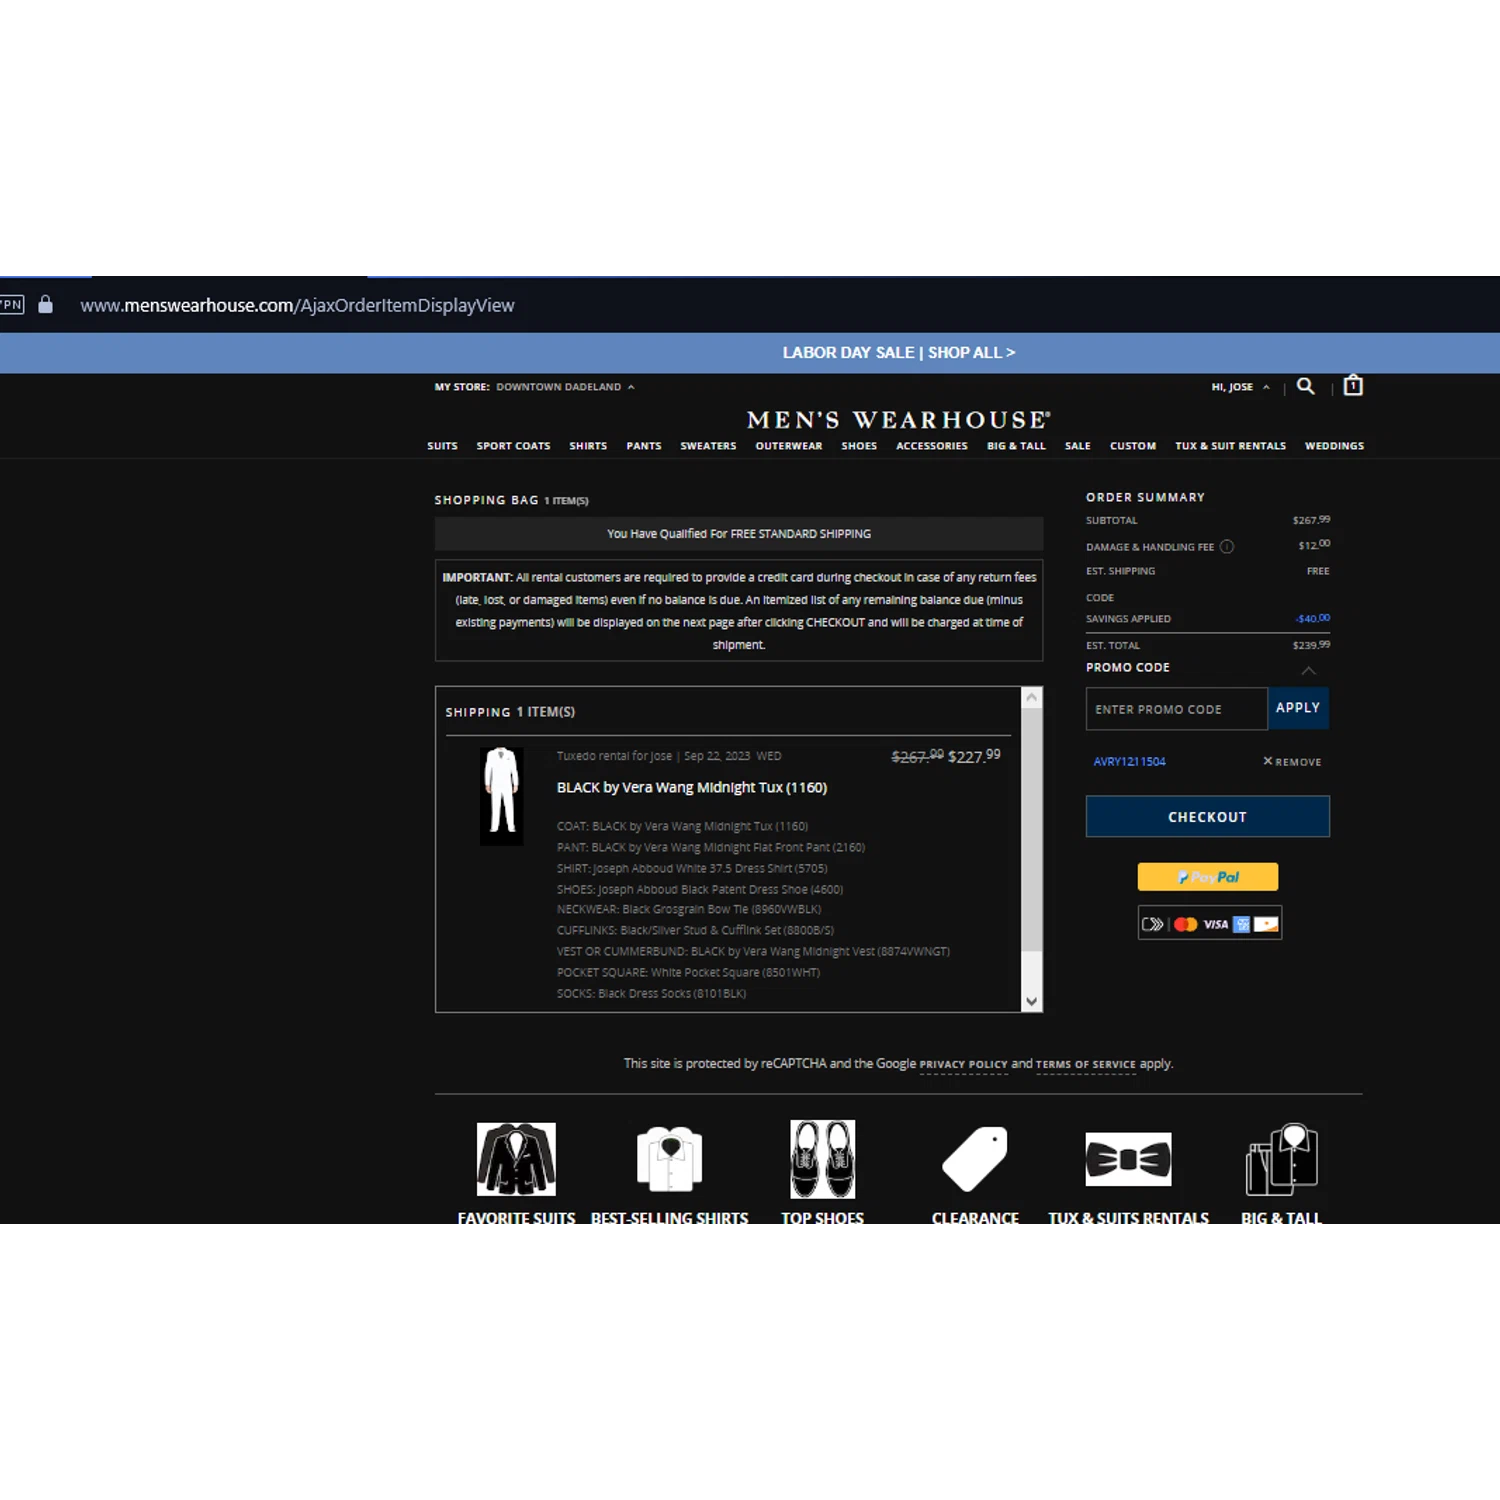Click the browser address bar URL
This screenshot has height=1500, width=1500.
(297, 305)
